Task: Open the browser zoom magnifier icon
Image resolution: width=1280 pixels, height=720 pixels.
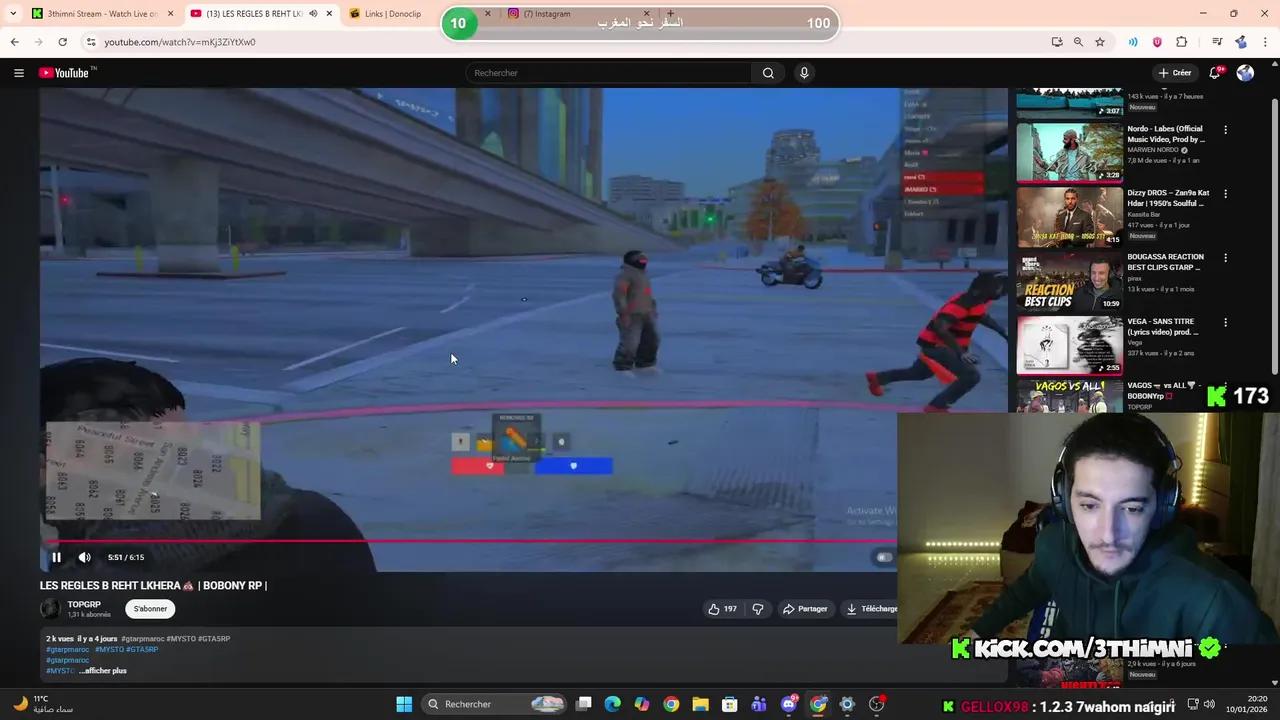Action: coord(1078,42)
